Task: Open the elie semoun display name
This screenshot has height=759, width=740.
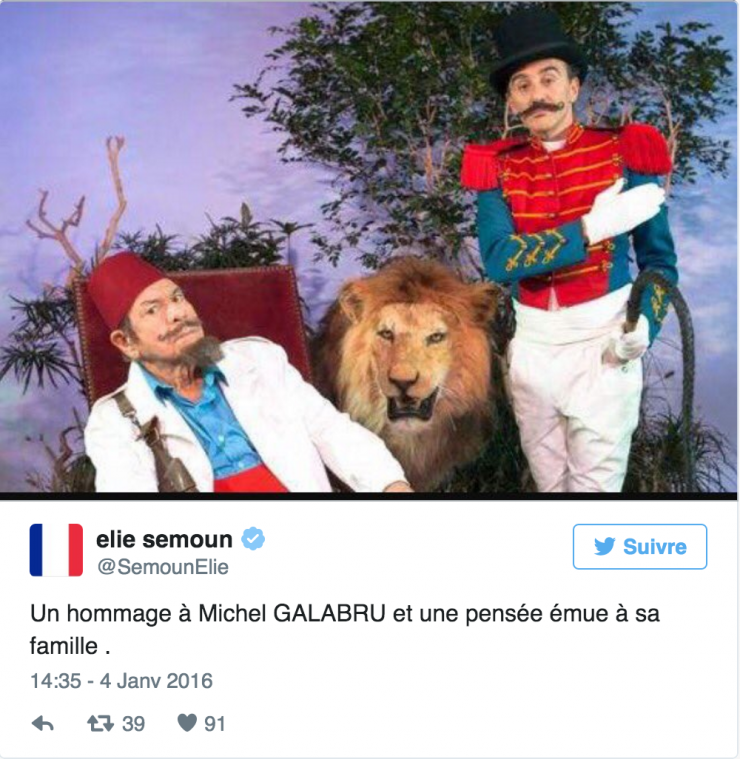Action: point(165,539)
